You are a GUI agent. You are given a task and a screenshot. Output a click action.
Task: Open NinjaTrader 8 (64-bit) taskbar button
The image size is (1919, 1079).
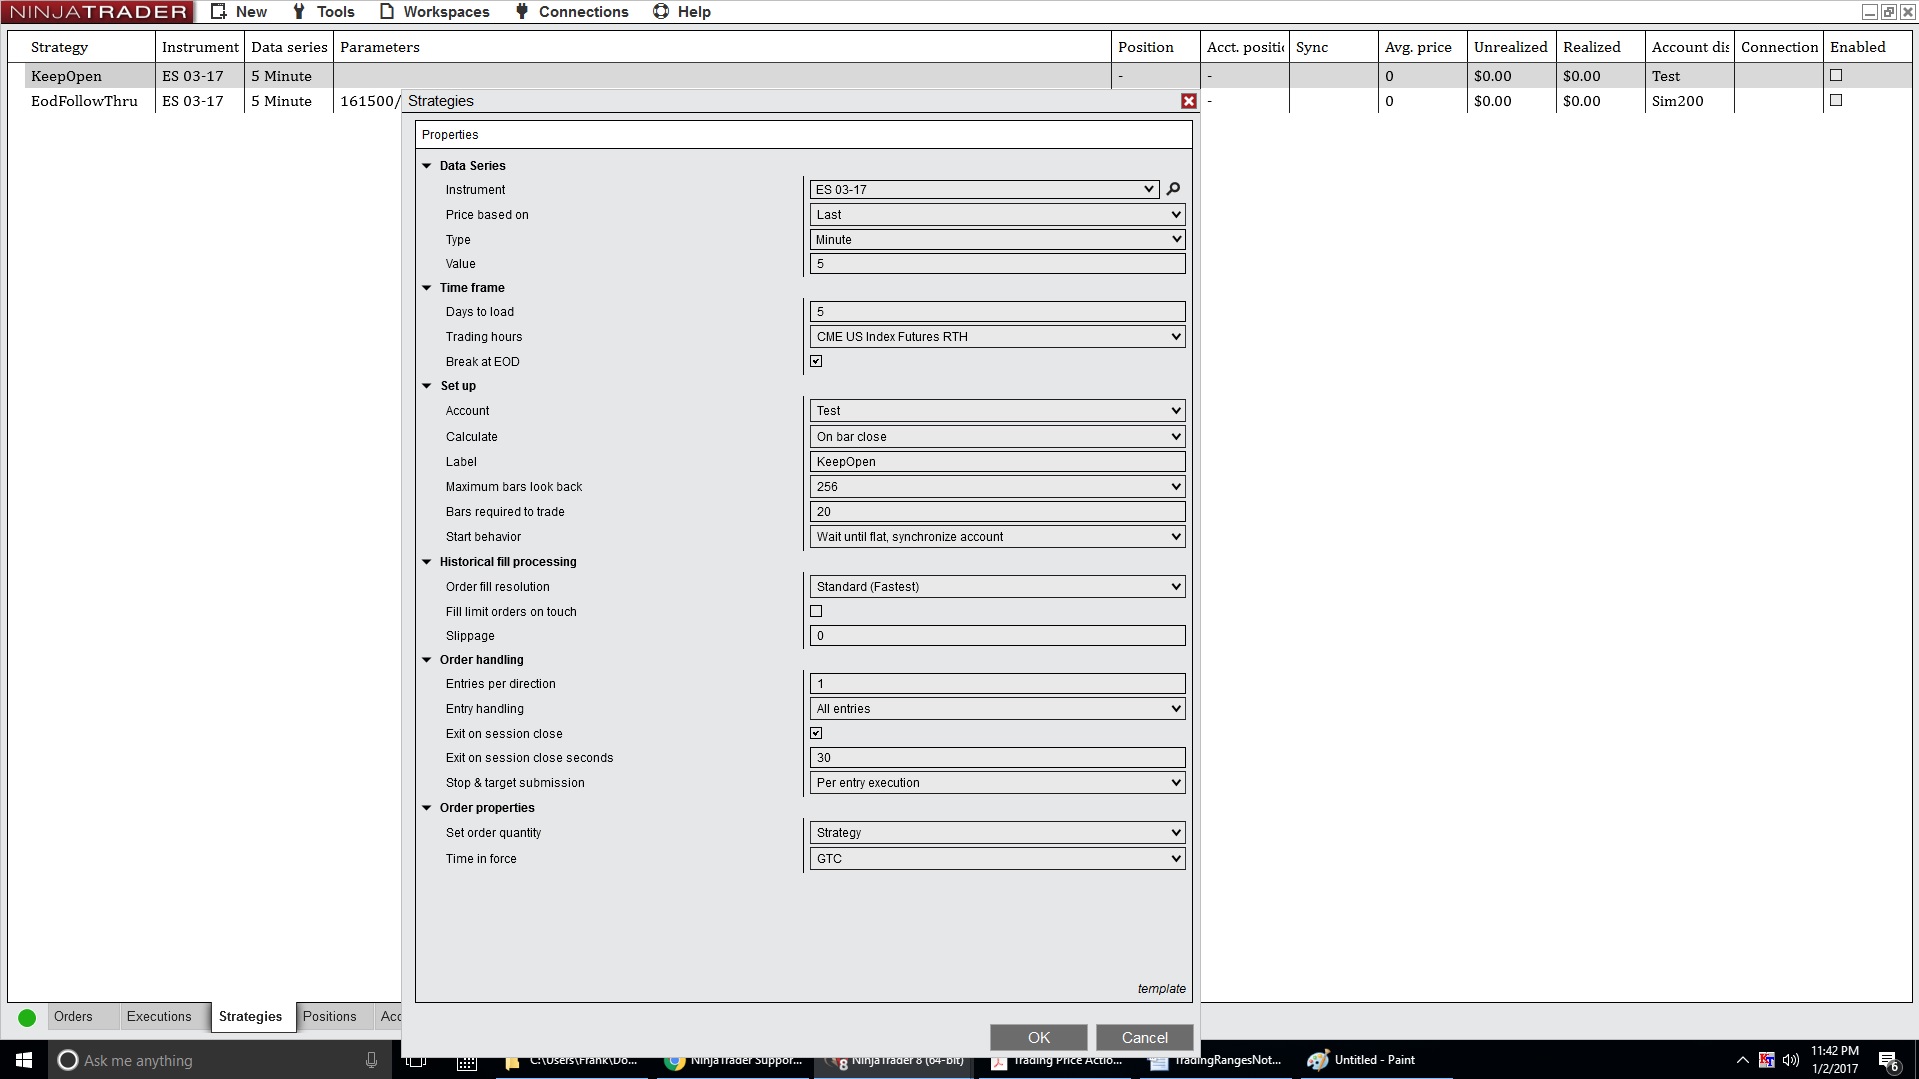click(x=895, y=1060)
